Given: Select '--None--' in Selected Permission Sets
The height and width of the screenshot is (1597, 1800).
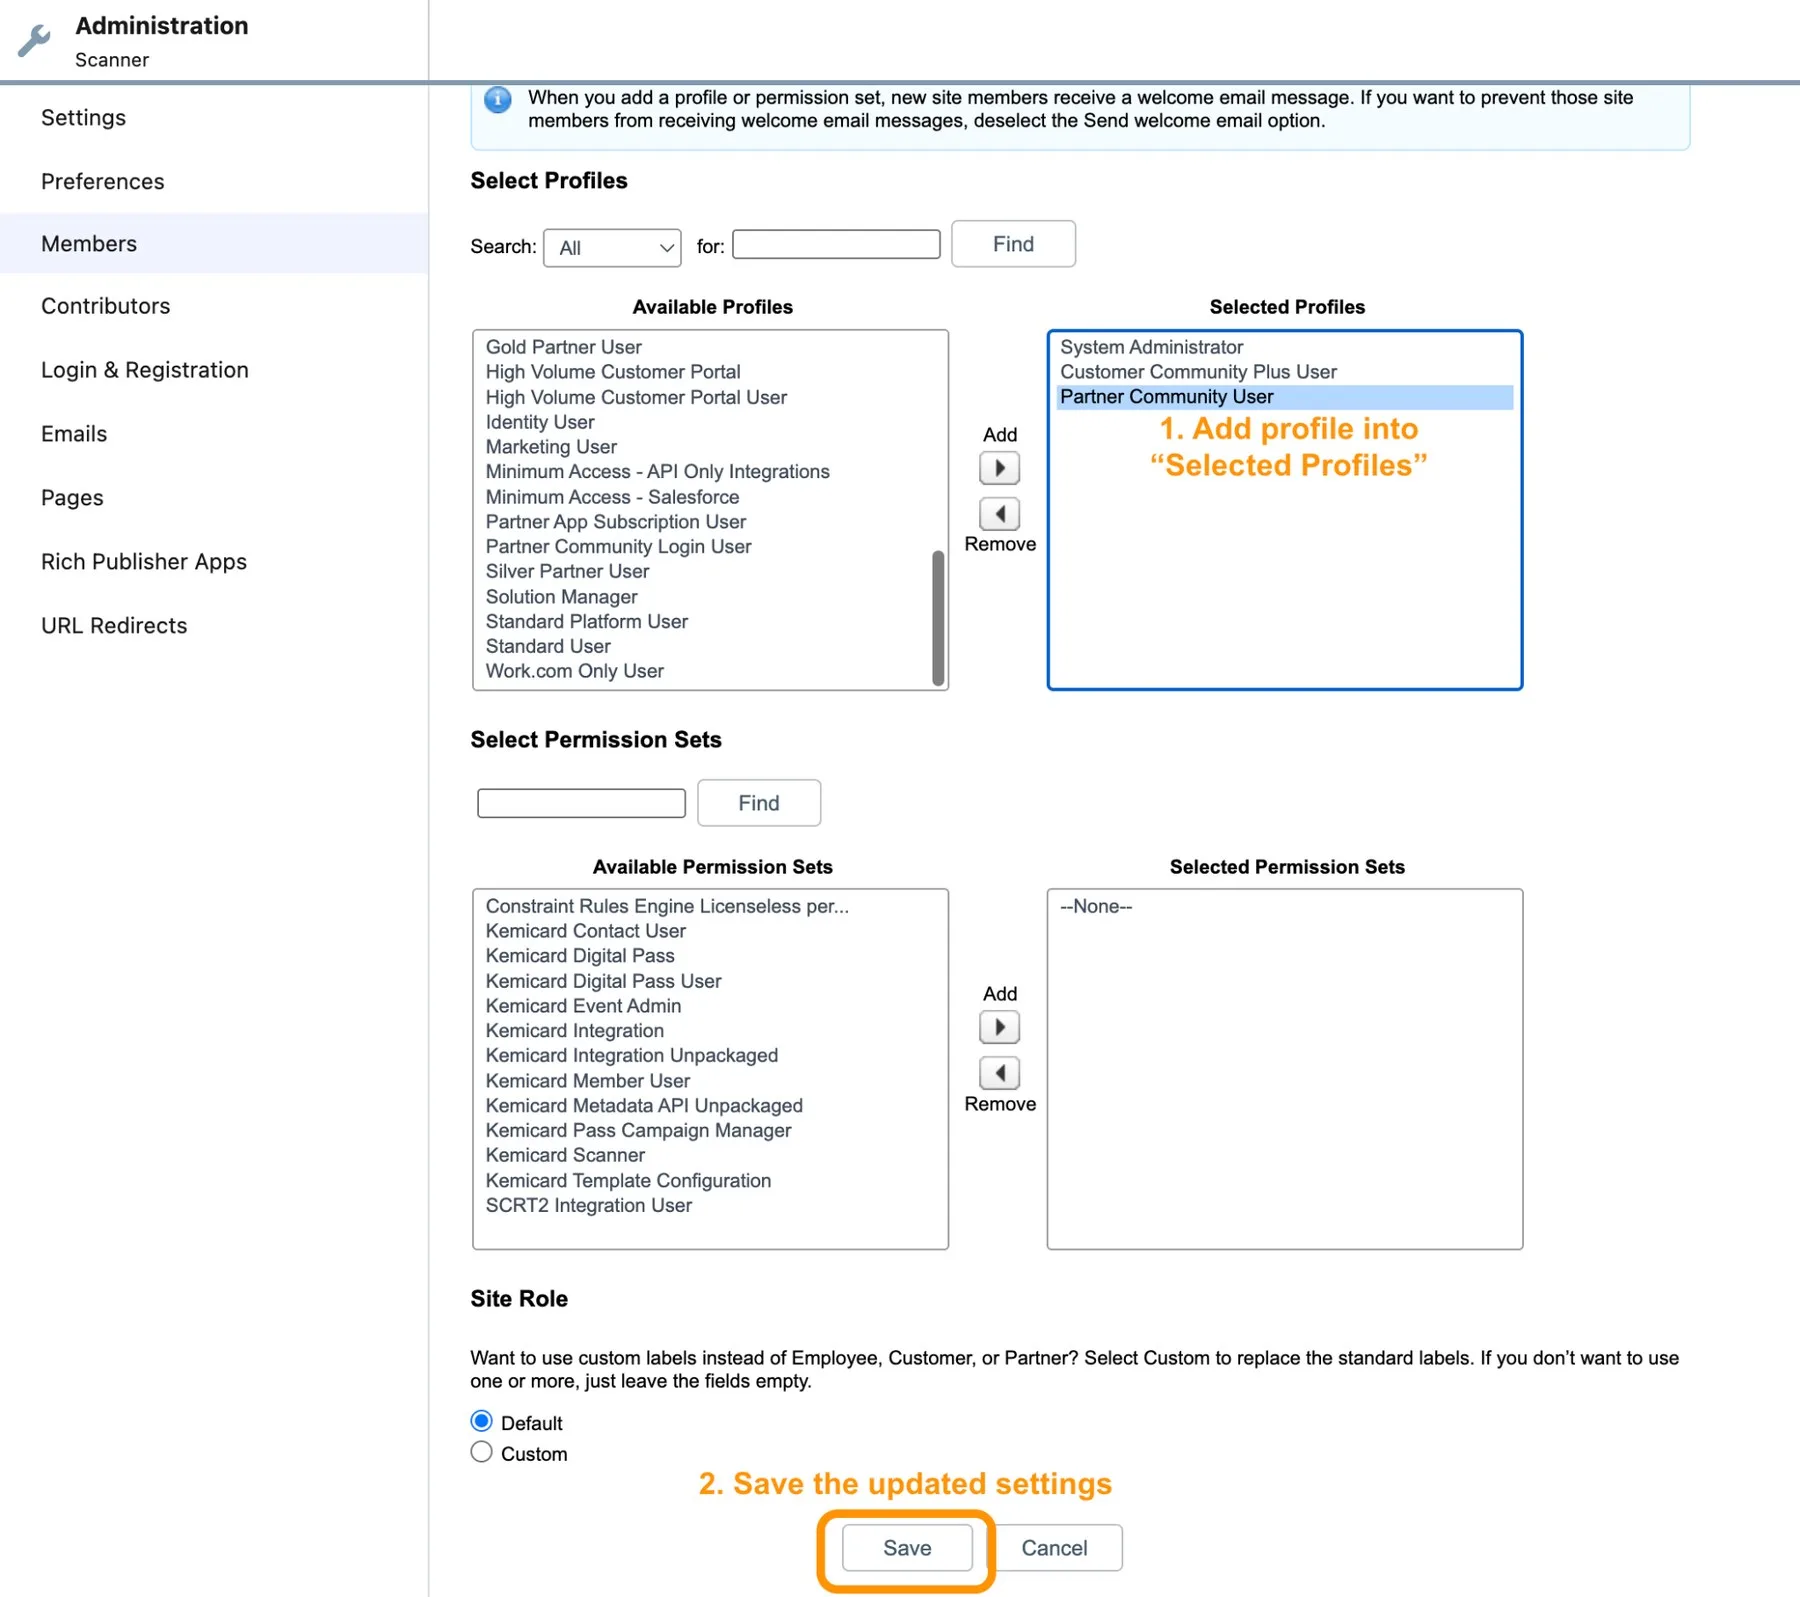Looking at the screenshot, I should tap(1096, 906).
